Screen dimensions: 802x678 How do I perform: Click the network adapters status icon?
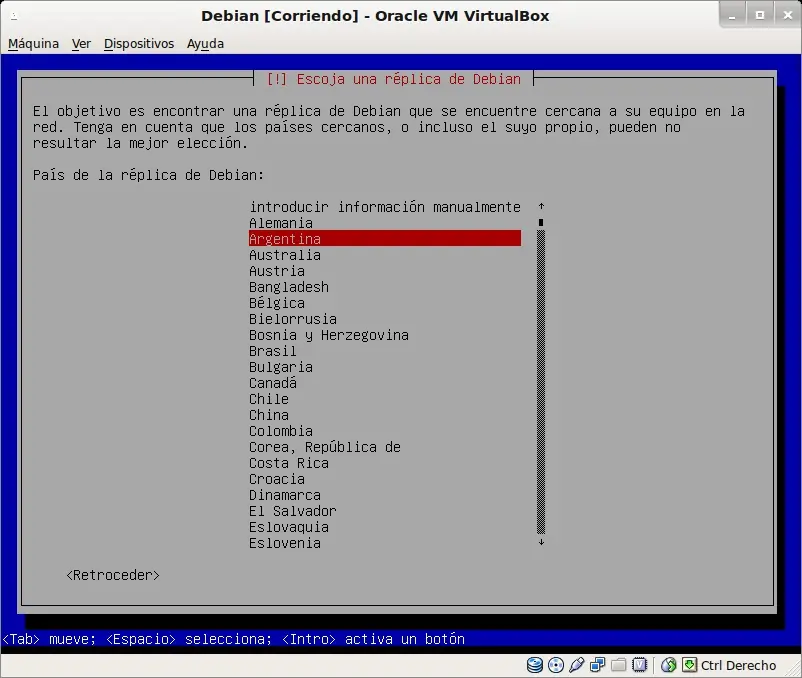tap(597, 665)
